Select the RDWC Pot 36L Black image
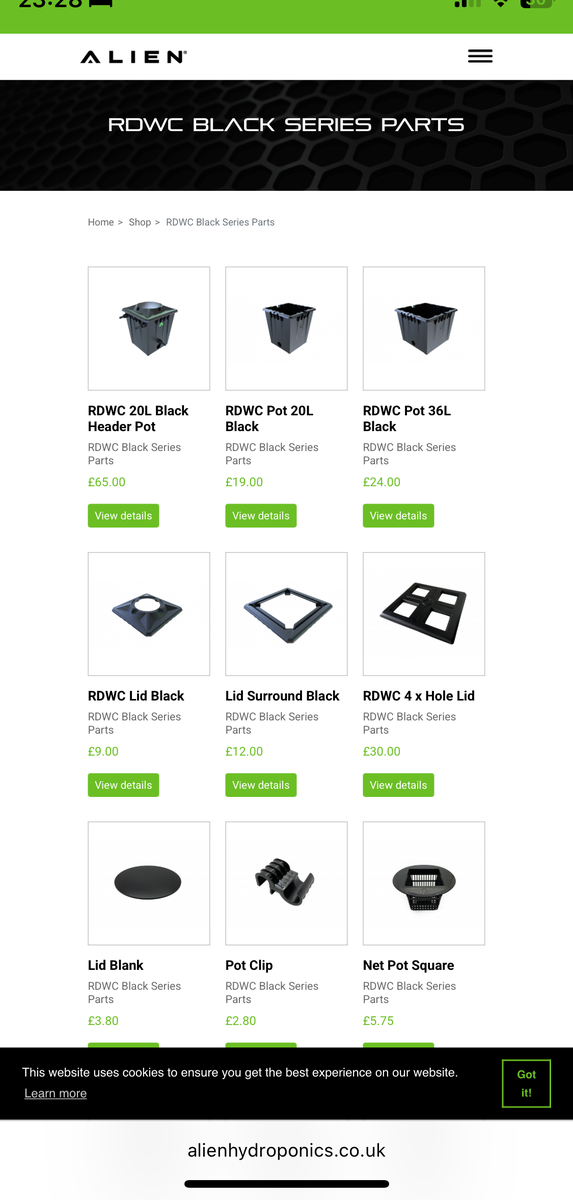573x1200 pixels. coord(424,328)
